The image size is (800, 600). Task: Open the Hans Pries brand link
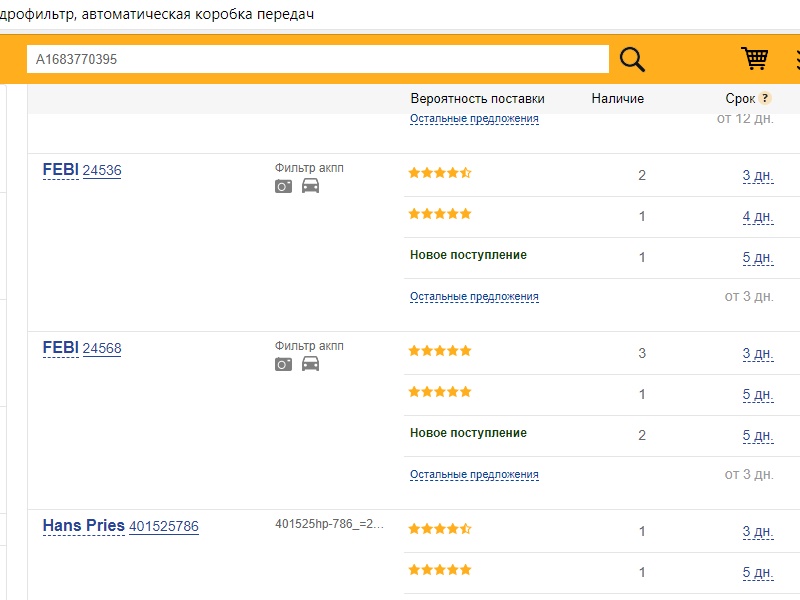point(84,526)
